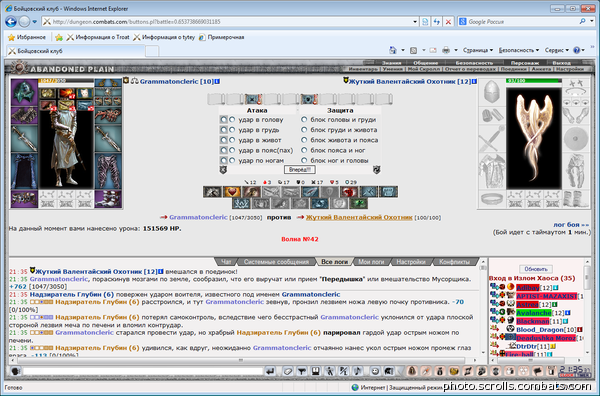Click the 'Вперед!!!' attack button
Screen dimensions: 600x396
[x=300, y=169]
